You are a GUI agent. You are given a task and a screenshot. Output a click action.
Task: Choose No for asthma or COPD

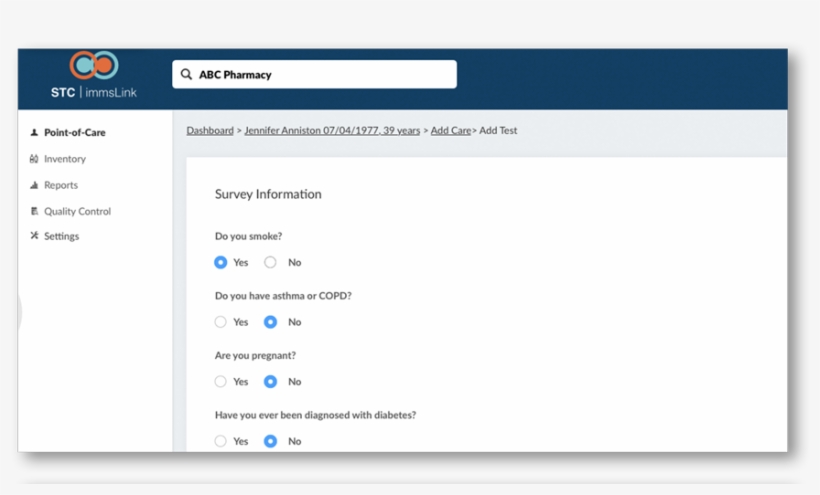(x=270, y=321)
